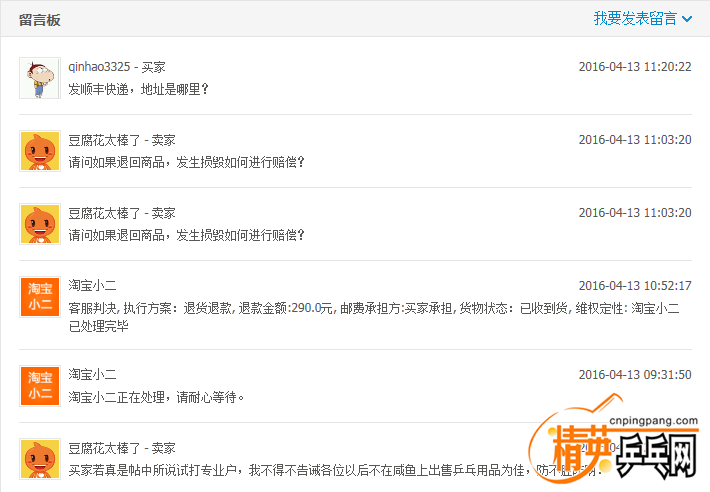Click the chevron arrow beside 我要发表留言
Image resolution: width=710 pixels, height=492 pixels.
tap(687, 18)
